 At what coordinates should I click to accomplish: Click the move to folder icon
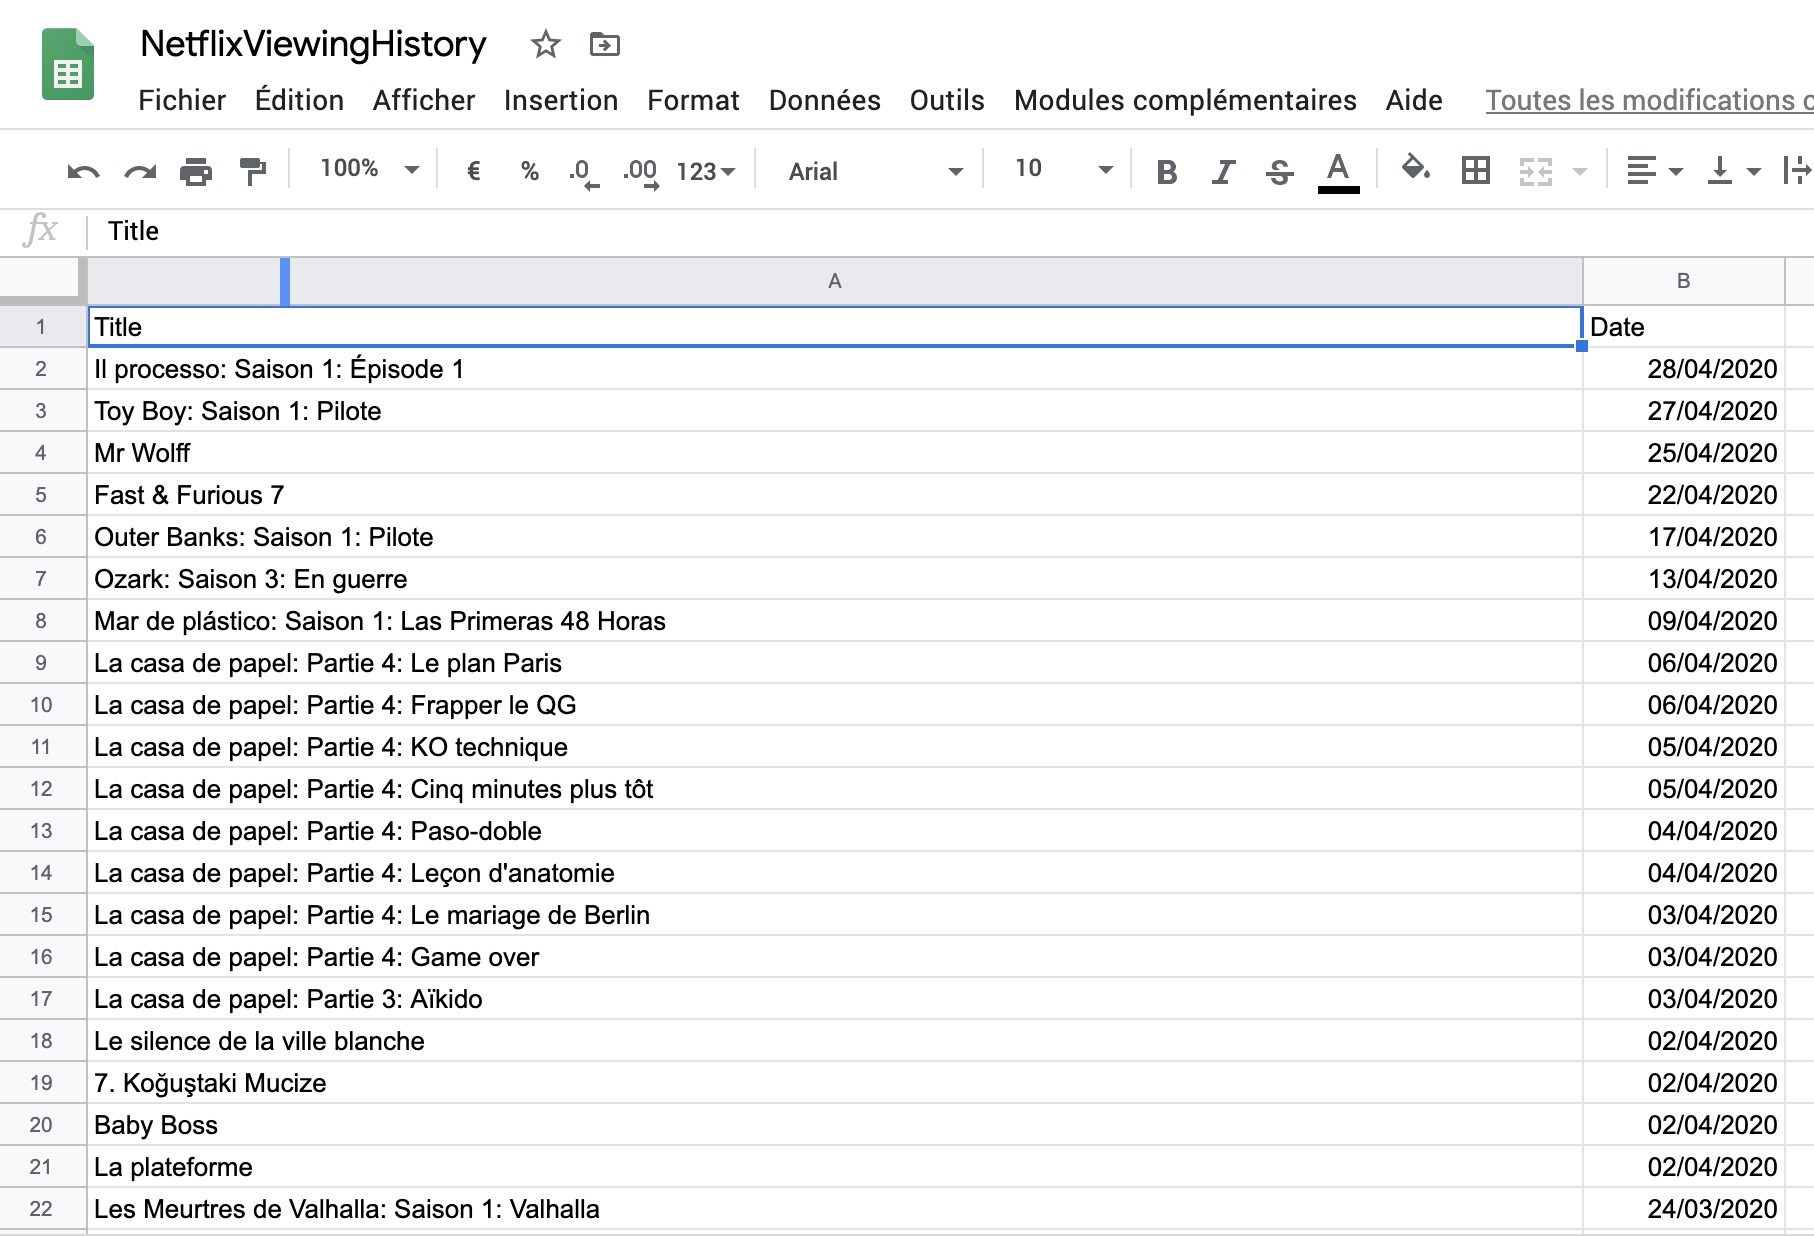[x=604, y=45]
